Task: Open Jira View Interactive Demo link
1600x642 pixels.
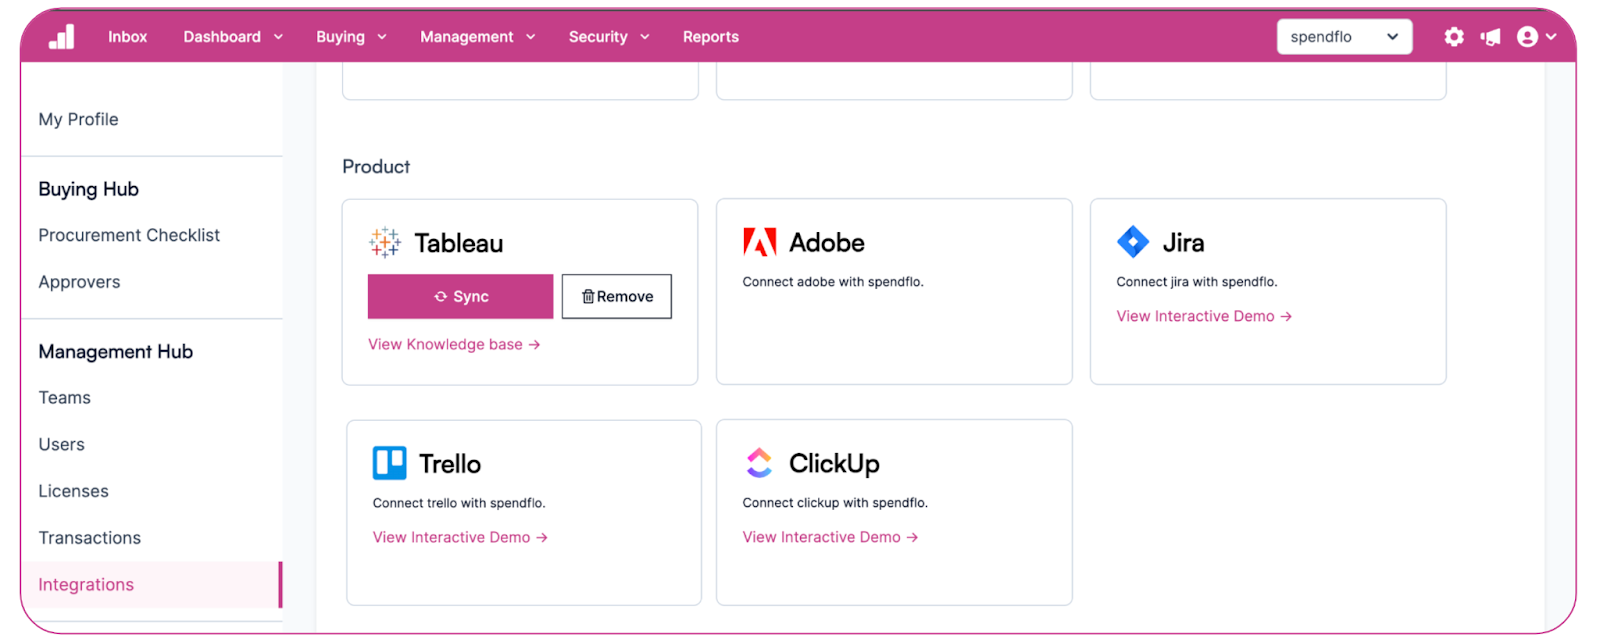Action: click(1204, 316)
